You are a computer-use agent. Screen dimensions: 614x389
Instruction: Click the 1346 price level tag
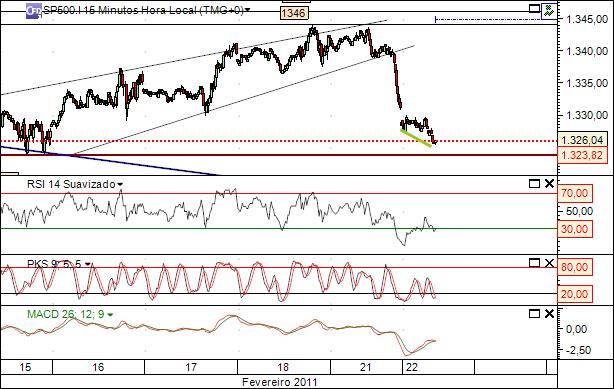294,13
